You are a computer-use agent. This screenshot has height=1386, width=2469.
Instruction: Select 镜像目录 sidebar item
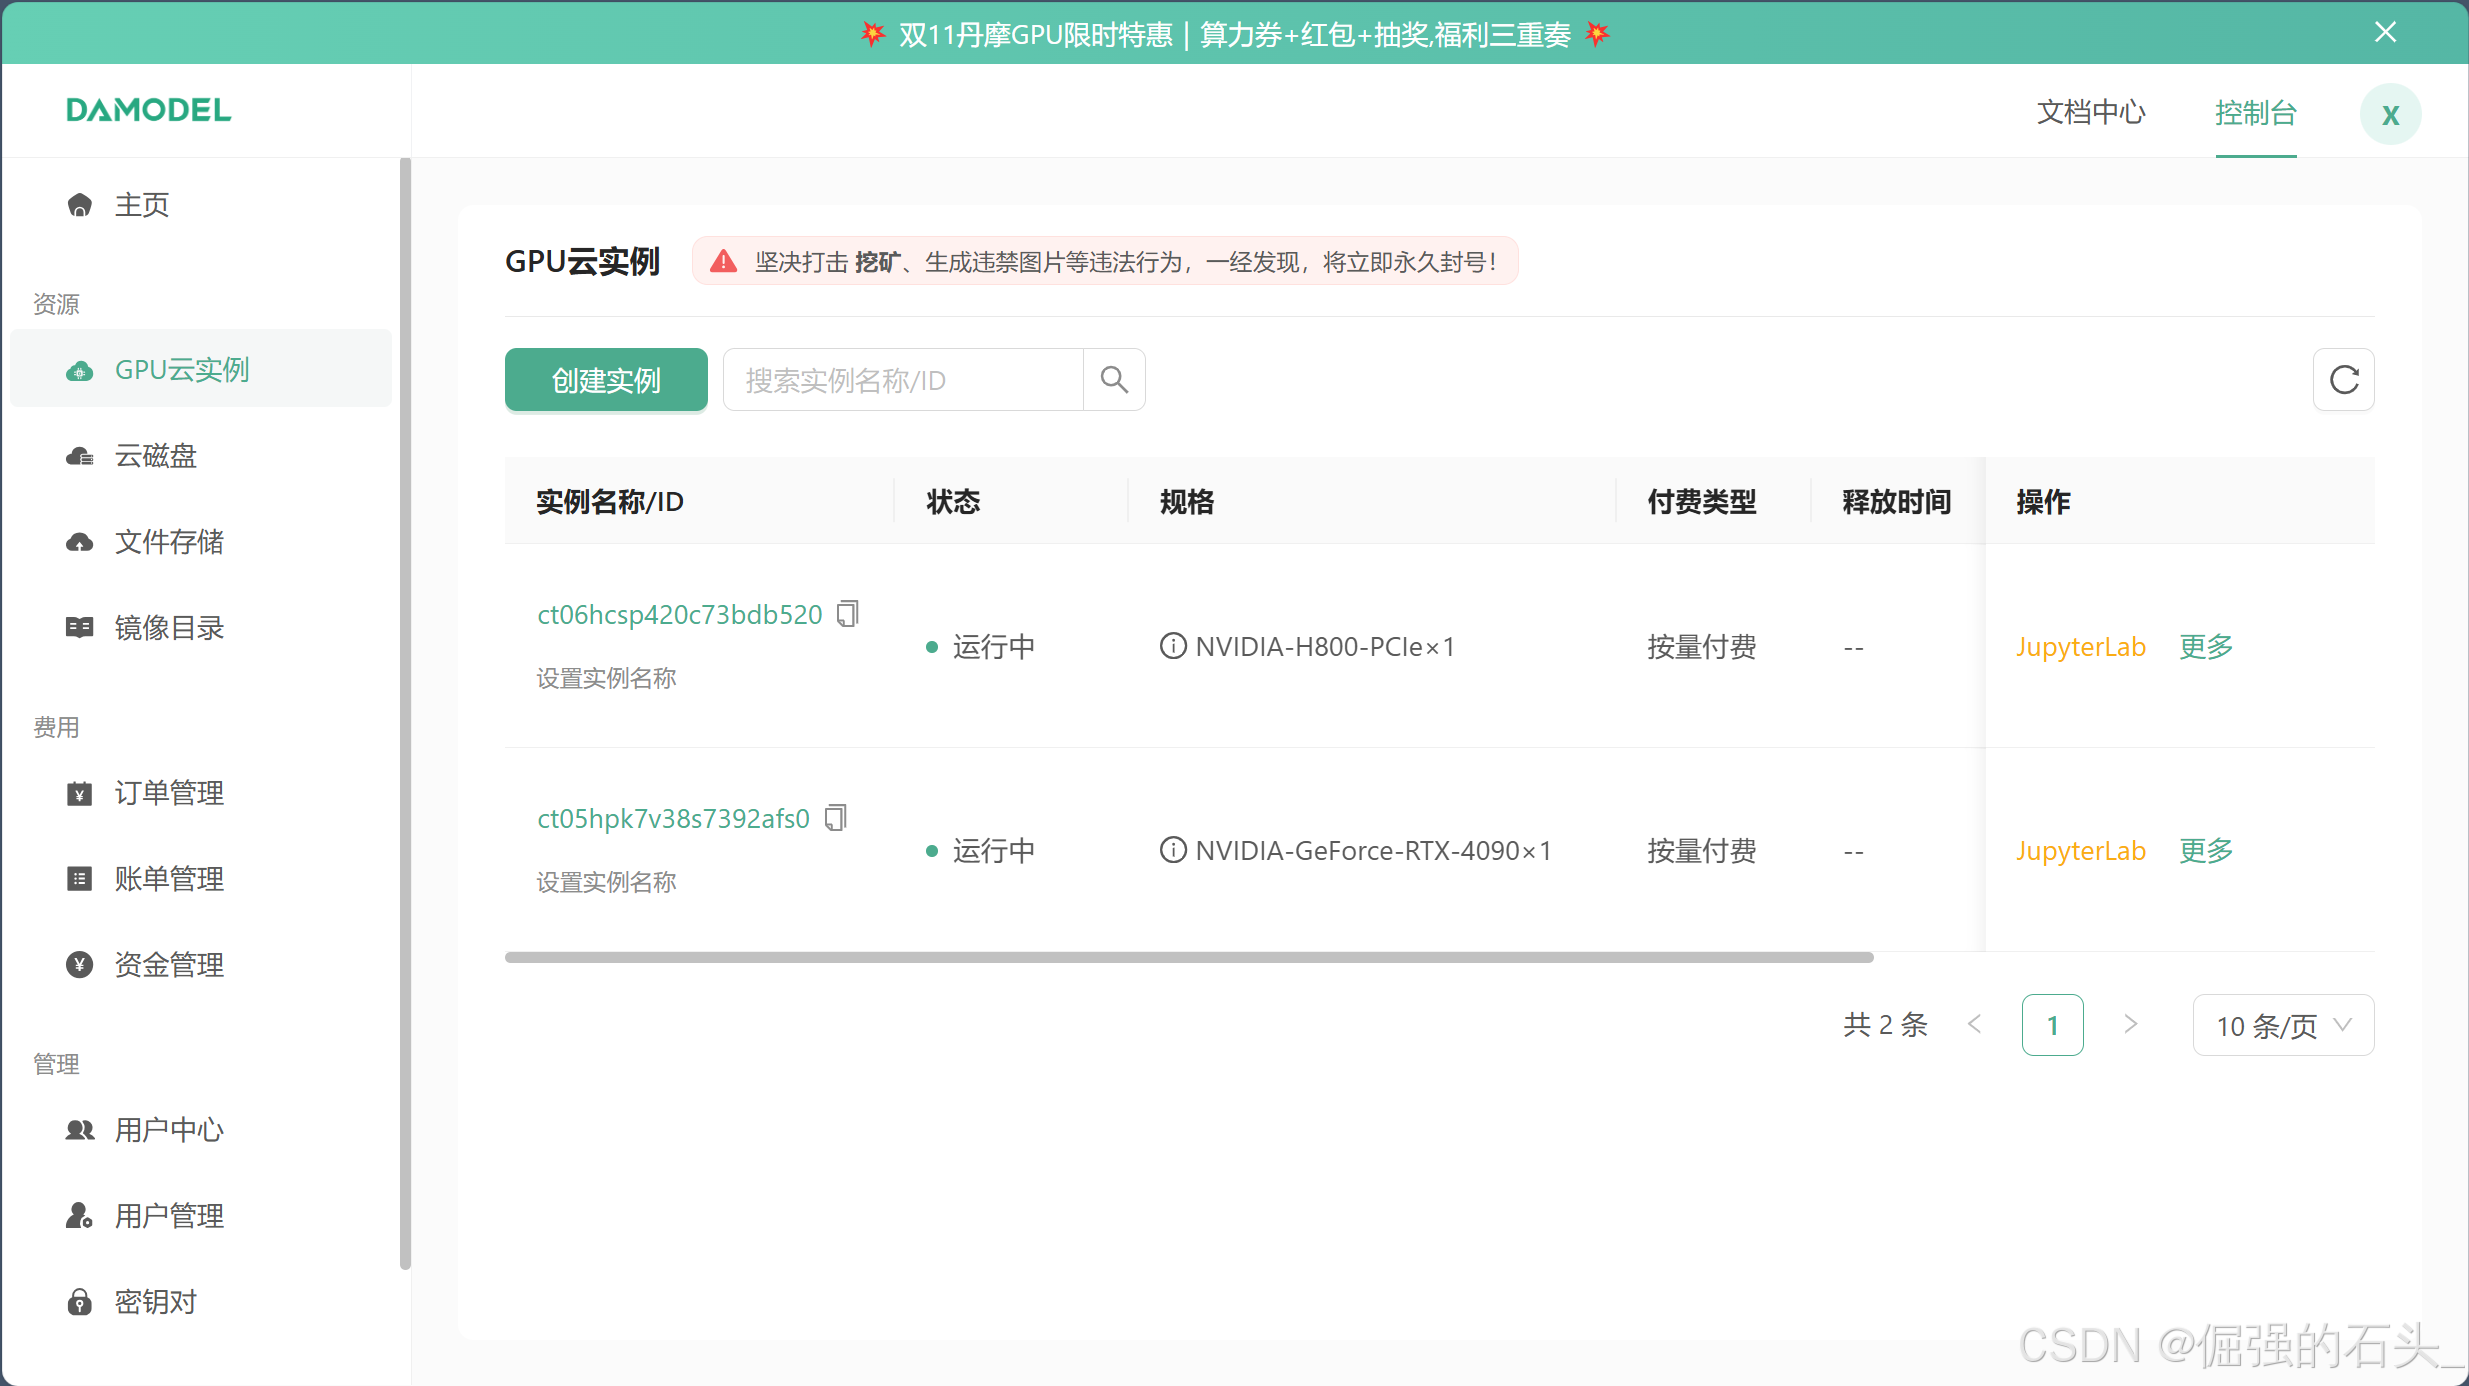coord(168,628)
